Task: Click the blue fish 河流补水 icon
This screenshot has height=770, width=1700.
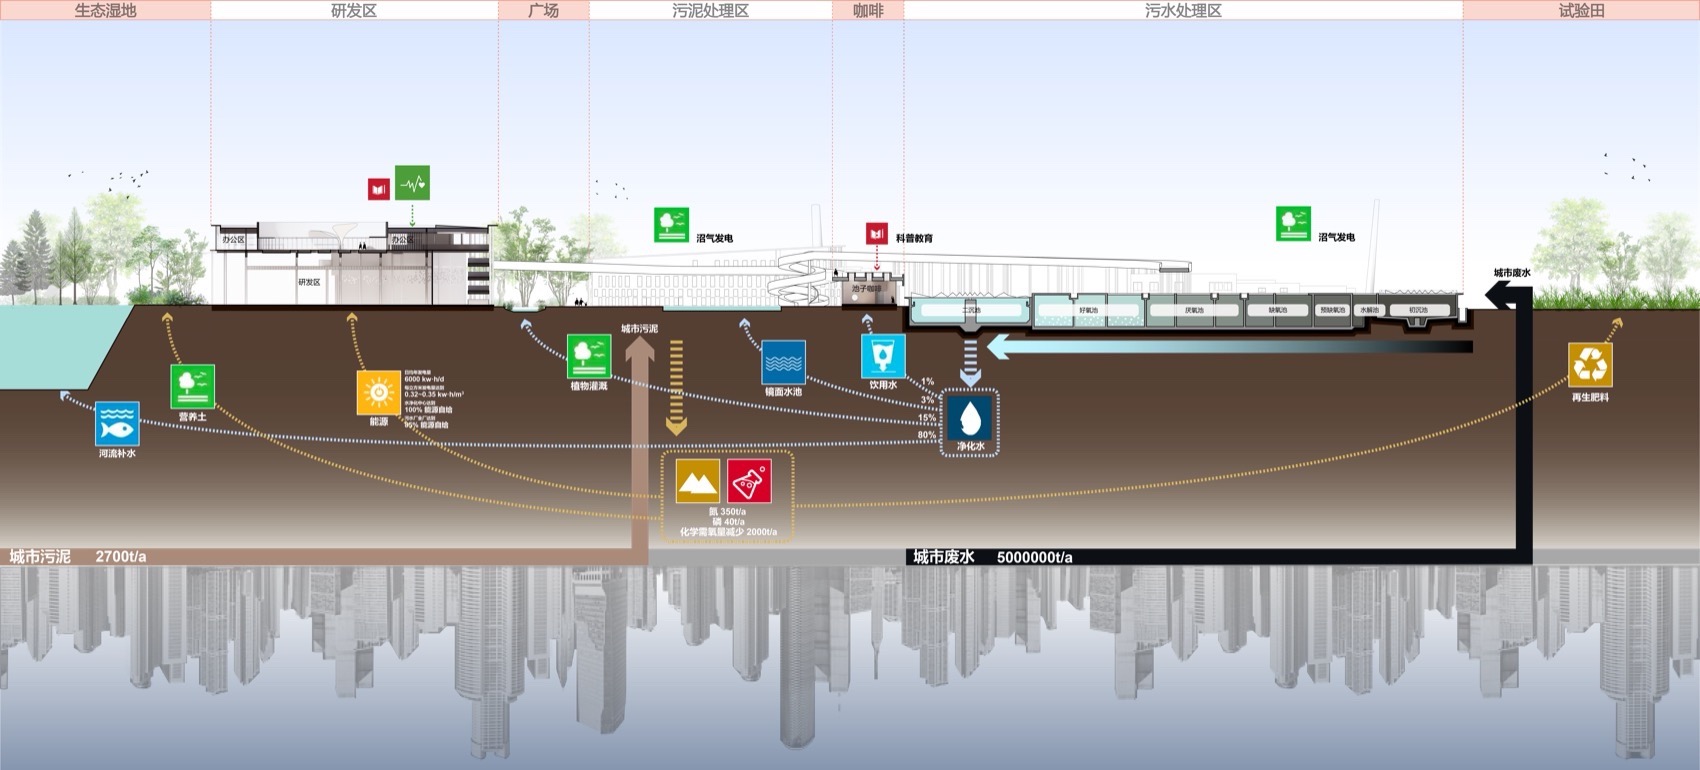Action: pos(117,424)
